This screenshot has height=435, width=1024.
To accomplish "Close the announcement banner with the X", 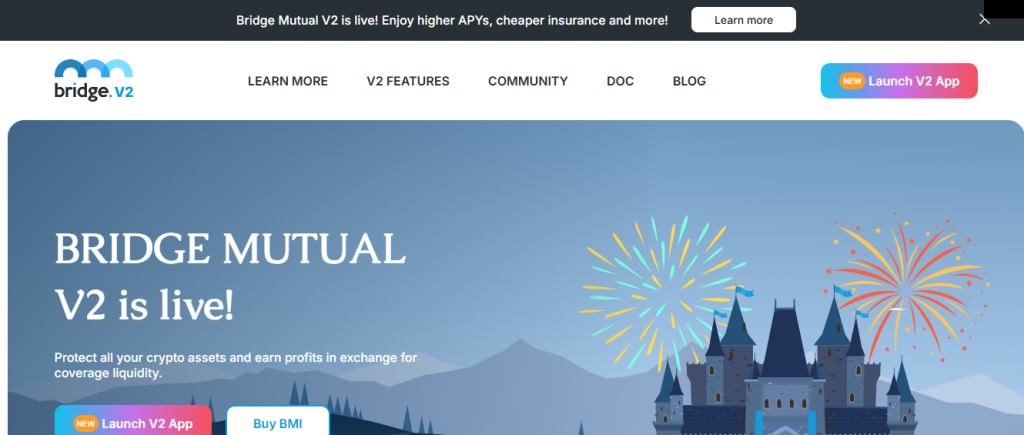I will point(984,20).
